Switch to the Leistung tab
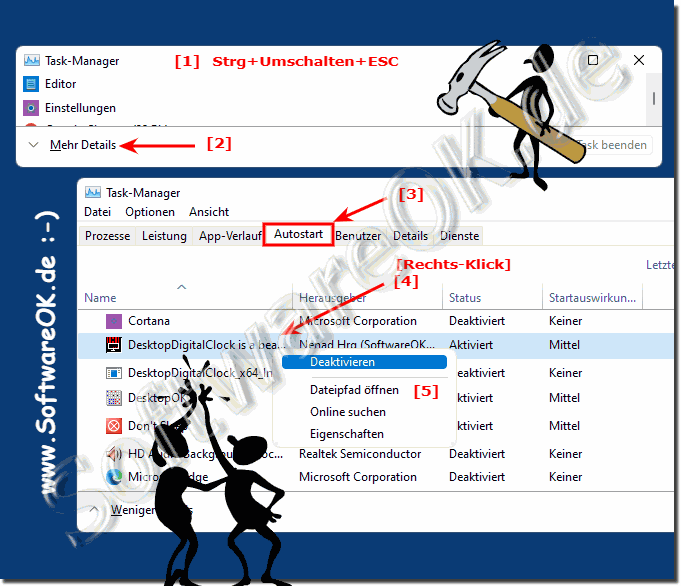The height and width of the screenshot is (586, 681). [164, 236]
